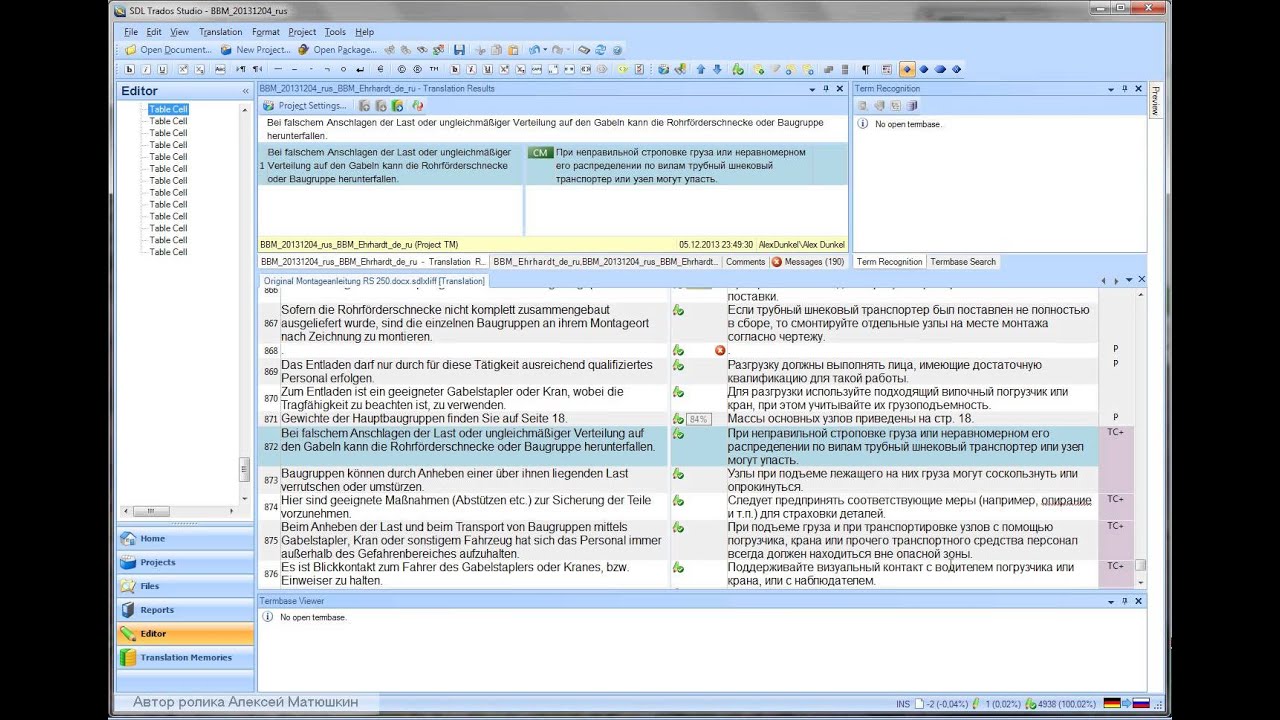Open the File menu
The image size is (1280, 720).
click(131, 32)
